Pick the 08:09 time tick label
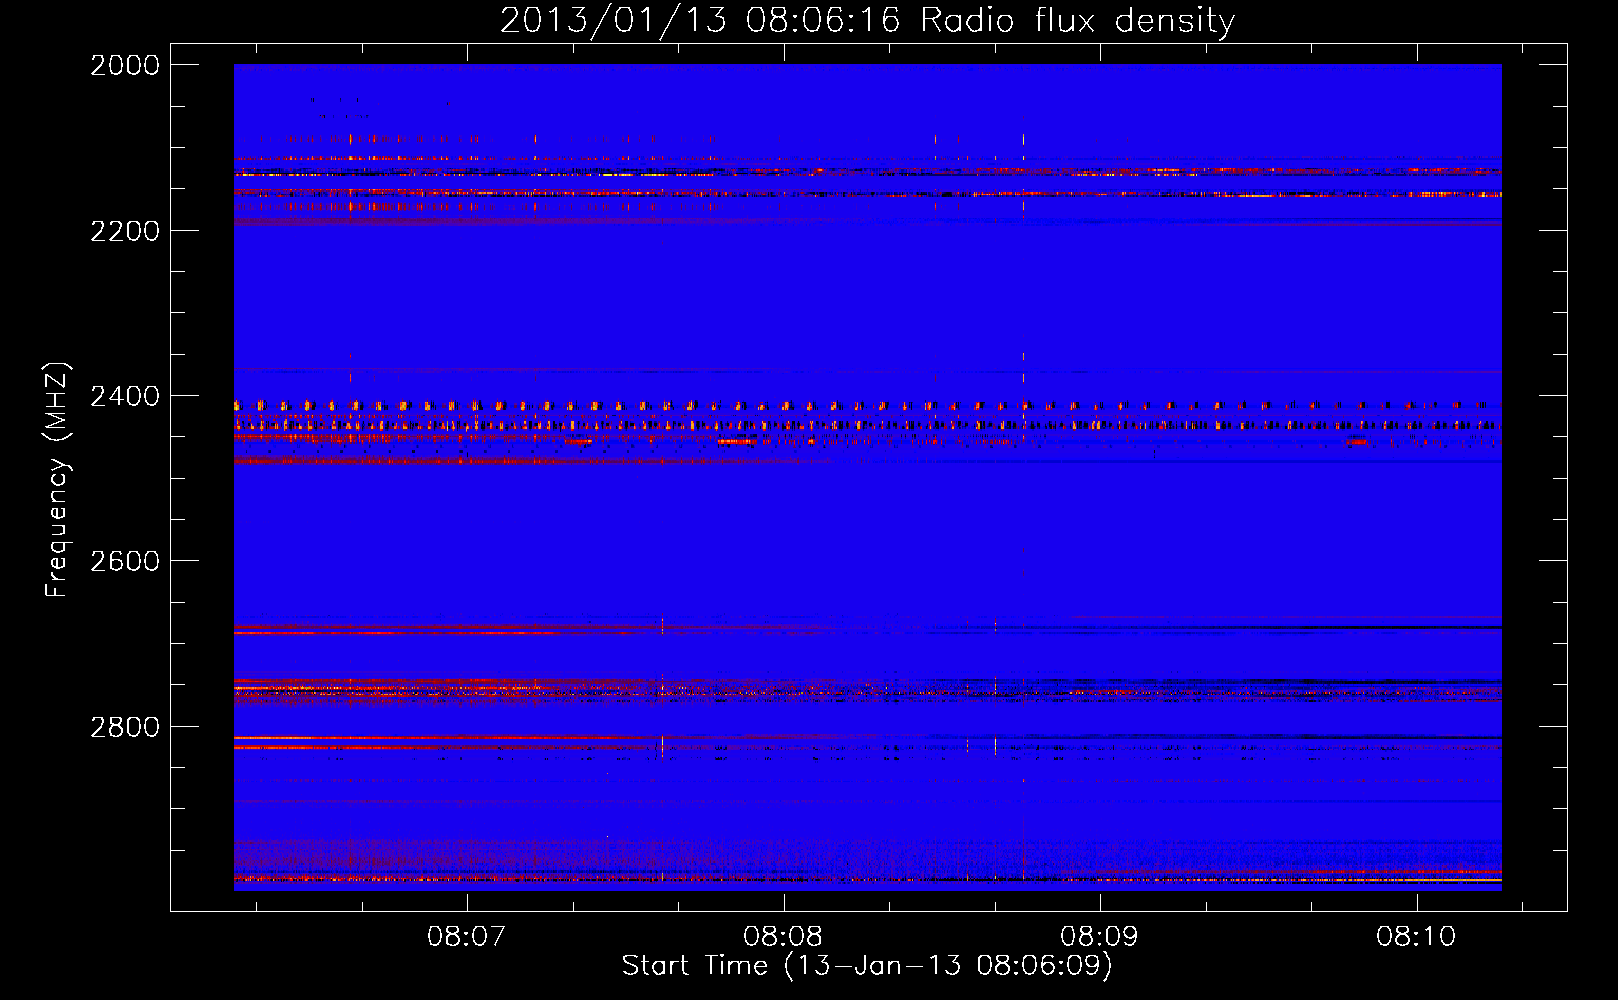The image size is (1618, 1000). (1100, 937)
